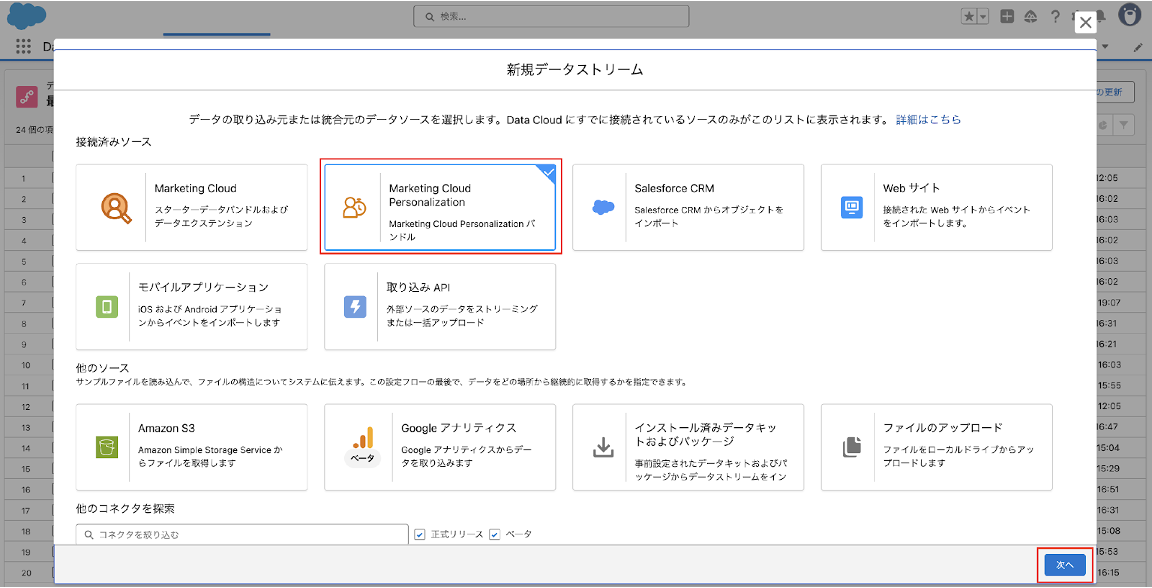Click the コネクタを絞り込む search field

point(242,534)
